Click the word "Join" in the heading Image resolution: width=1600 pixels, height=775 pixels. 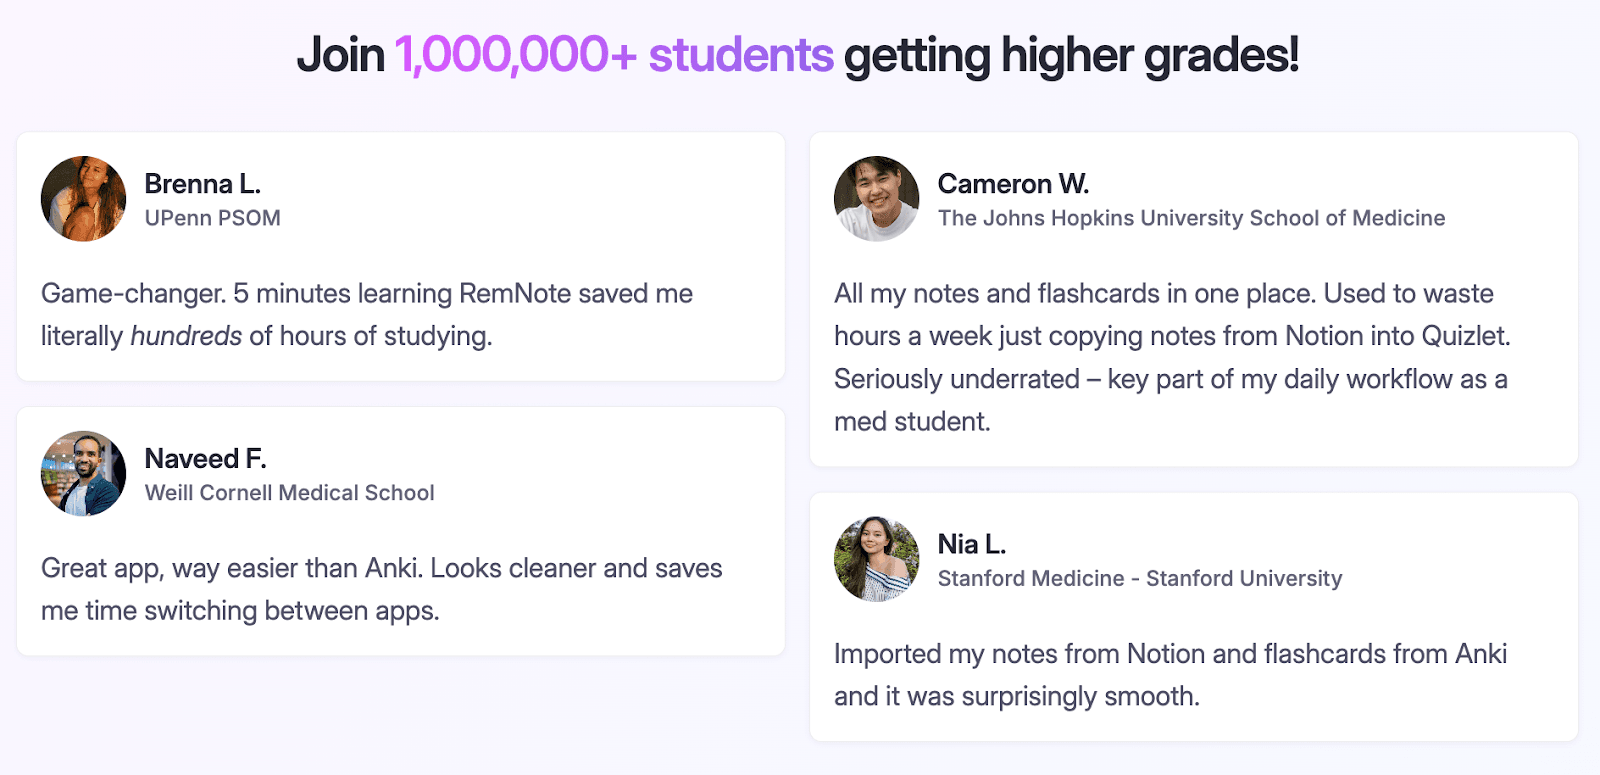click(x=340, y=55)
